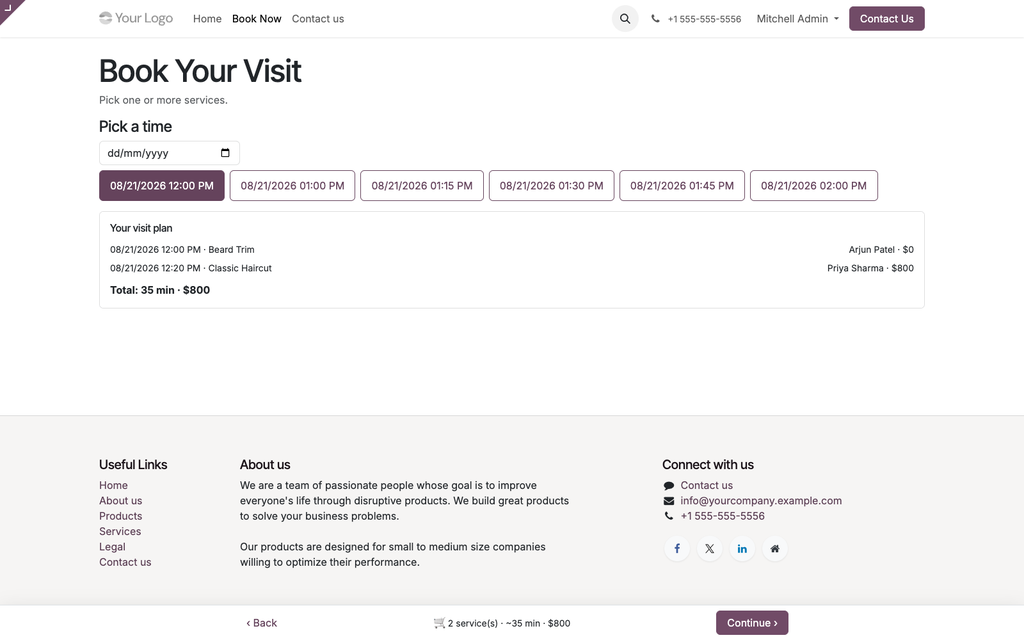Go Back to previous step
The width and height of the screenshot is (1024, 640).
click(x=262, y=623)
